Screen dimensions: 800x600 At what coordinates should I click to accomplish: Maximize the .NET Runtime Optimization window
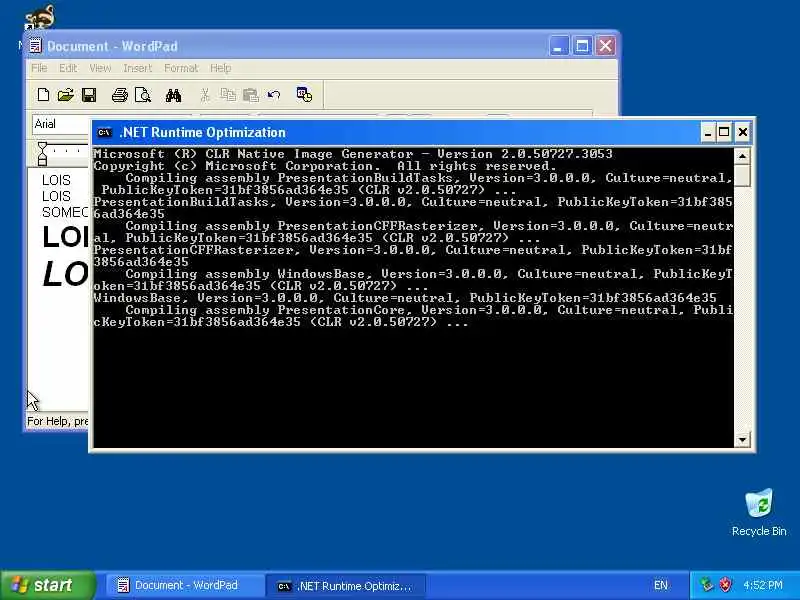tap(724, 133)
